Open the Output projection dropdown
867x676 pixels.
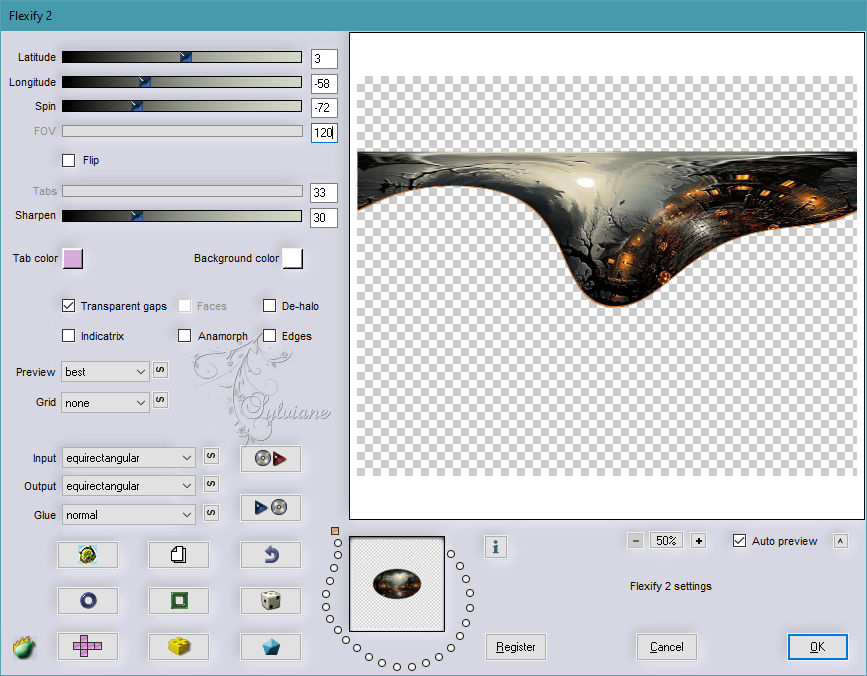(x=128, y=486)
